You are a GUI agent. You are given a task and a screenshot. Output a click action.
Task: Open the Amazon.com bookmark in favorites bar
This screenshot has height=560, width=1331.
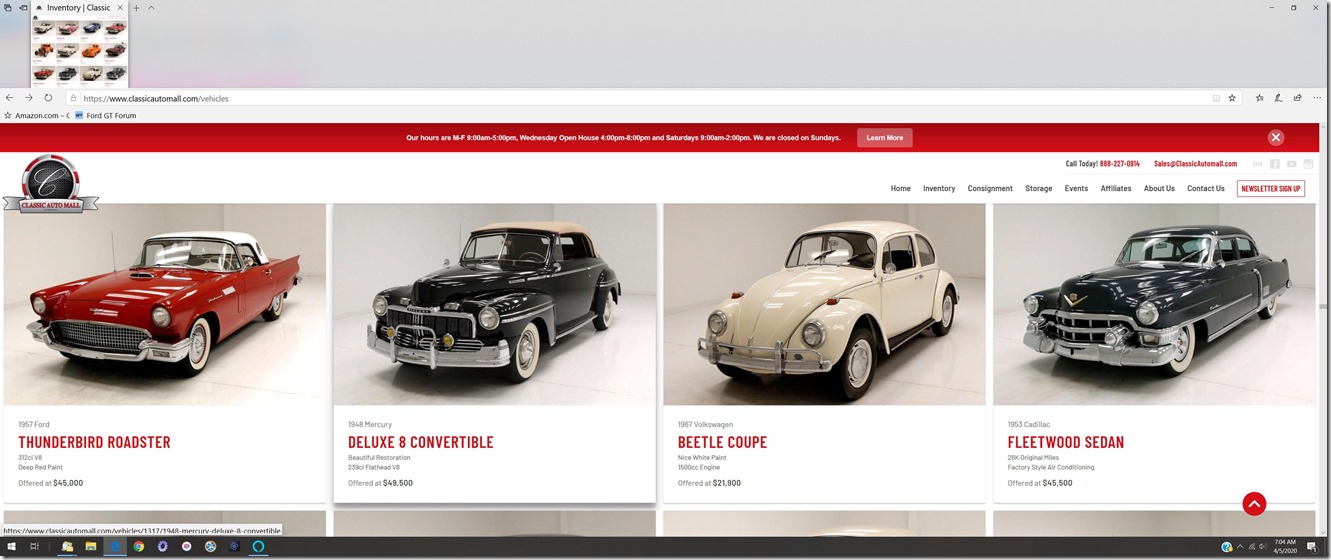pyautogui.click(x=36, y=116)
